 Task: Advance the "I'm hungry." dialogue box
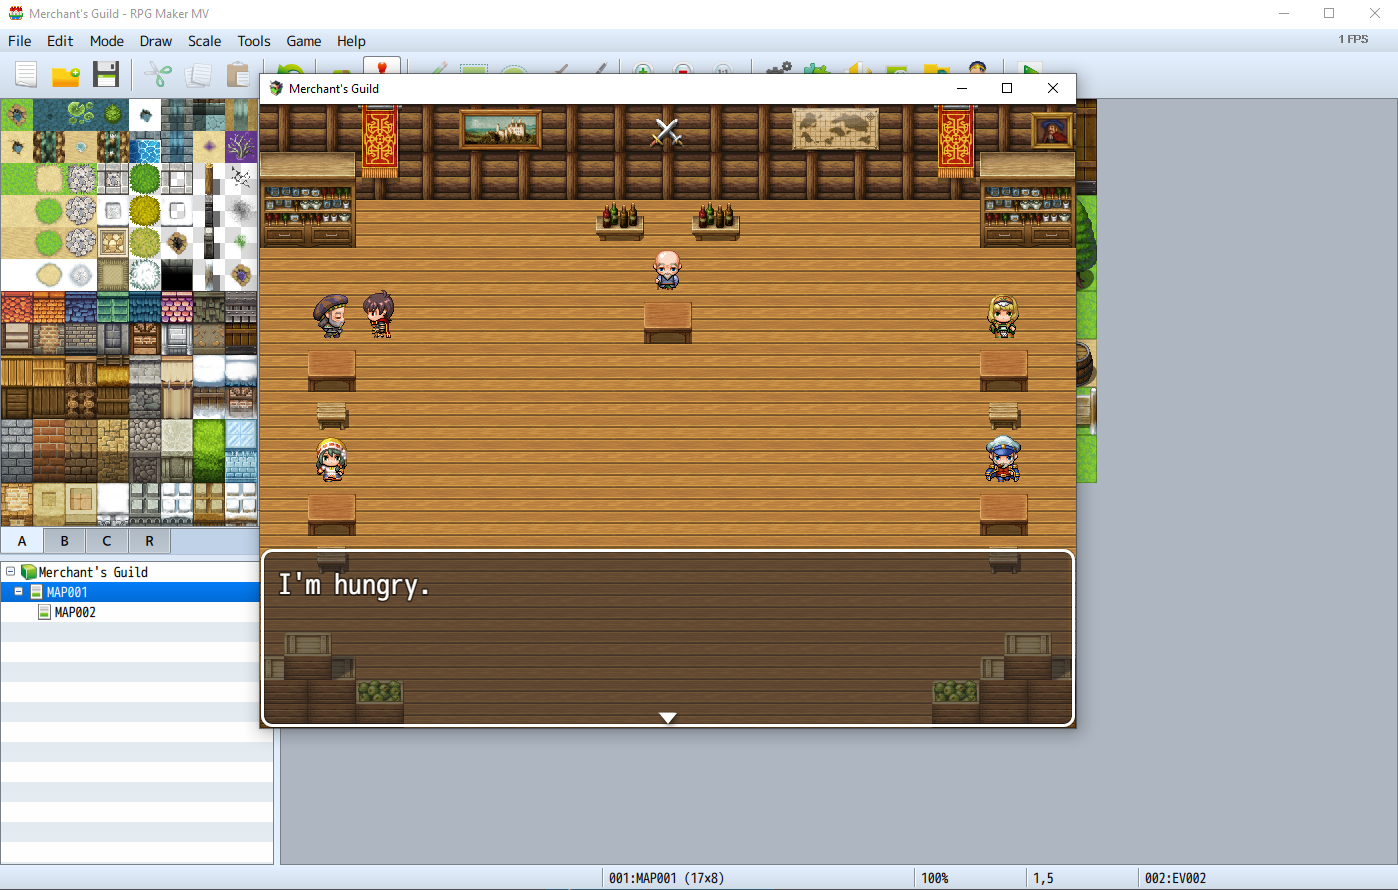pyautogui.click(x=667, y=637)
